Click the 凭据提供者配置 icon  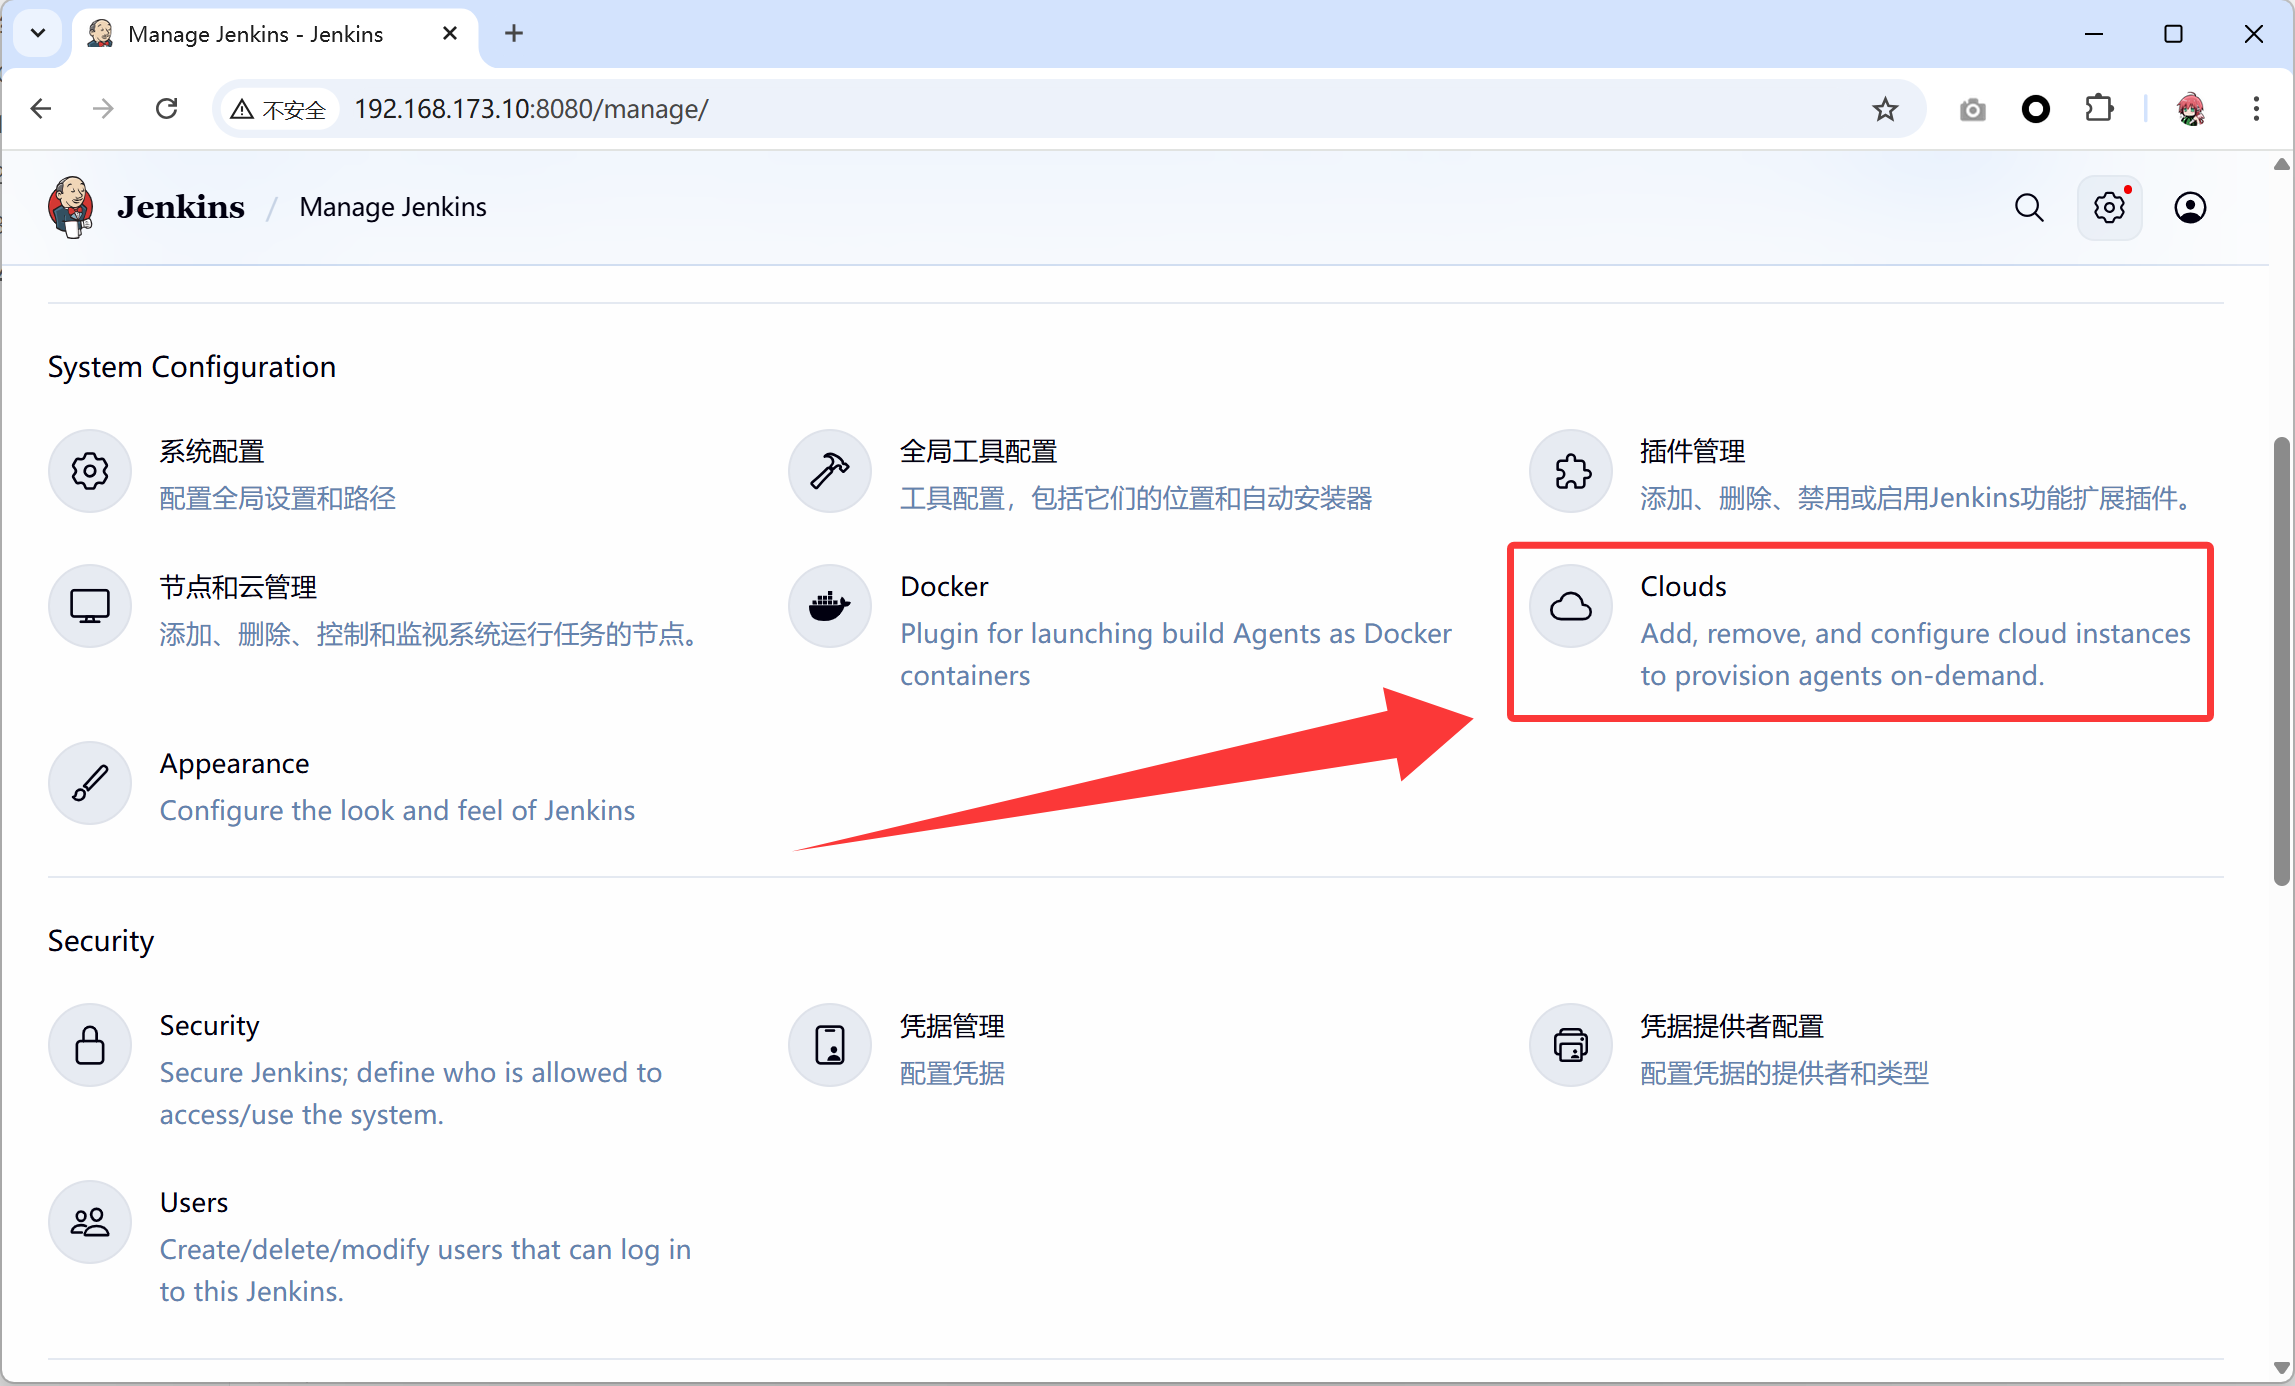coord(1570,1045)
